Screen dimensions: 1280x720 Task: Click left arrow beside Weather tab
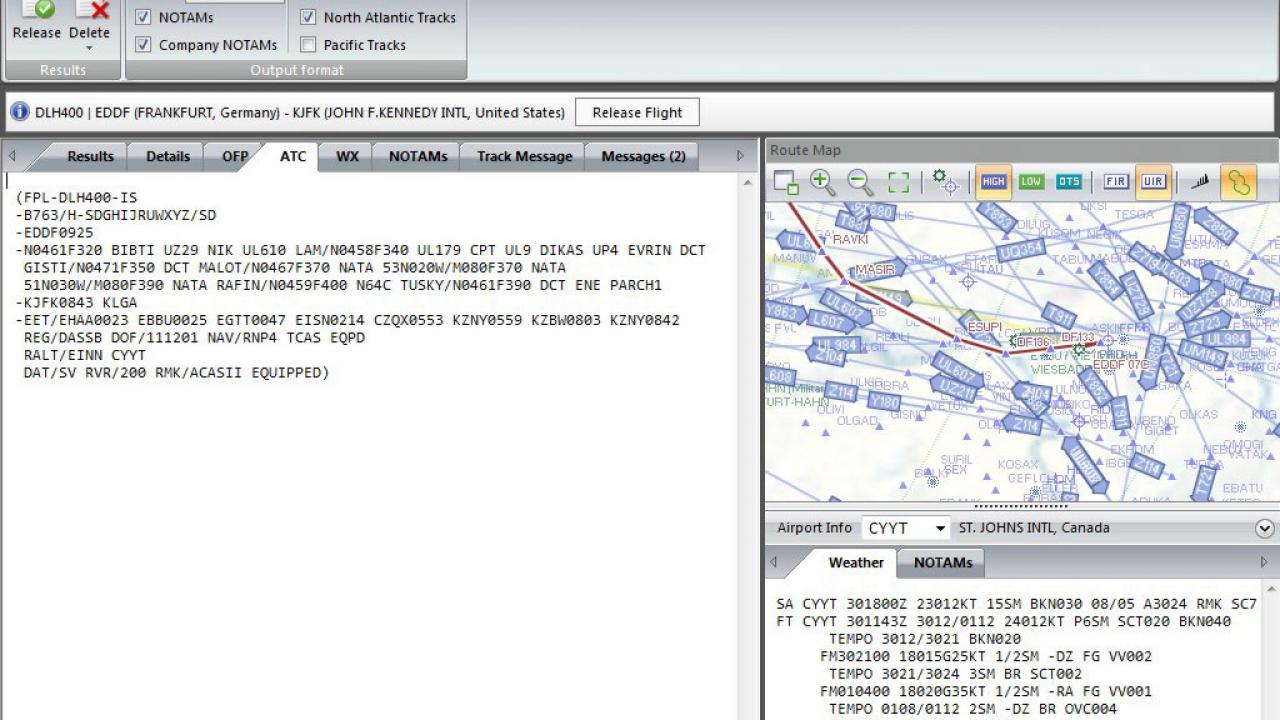point(774,562)
